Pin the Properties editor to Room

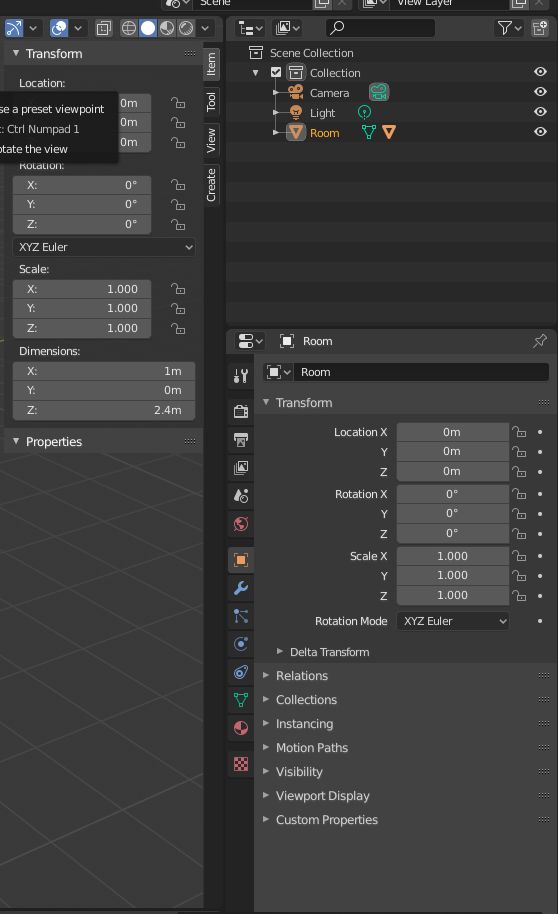coord(540,341)
